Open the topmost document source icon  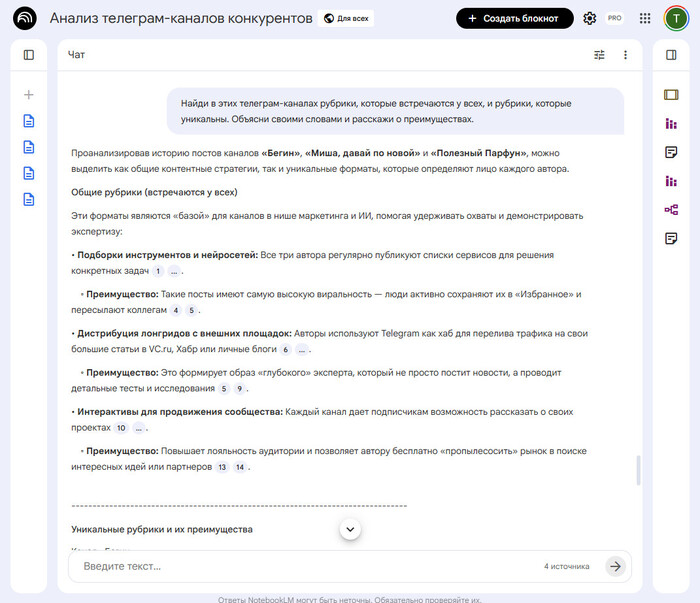[28, 121]
